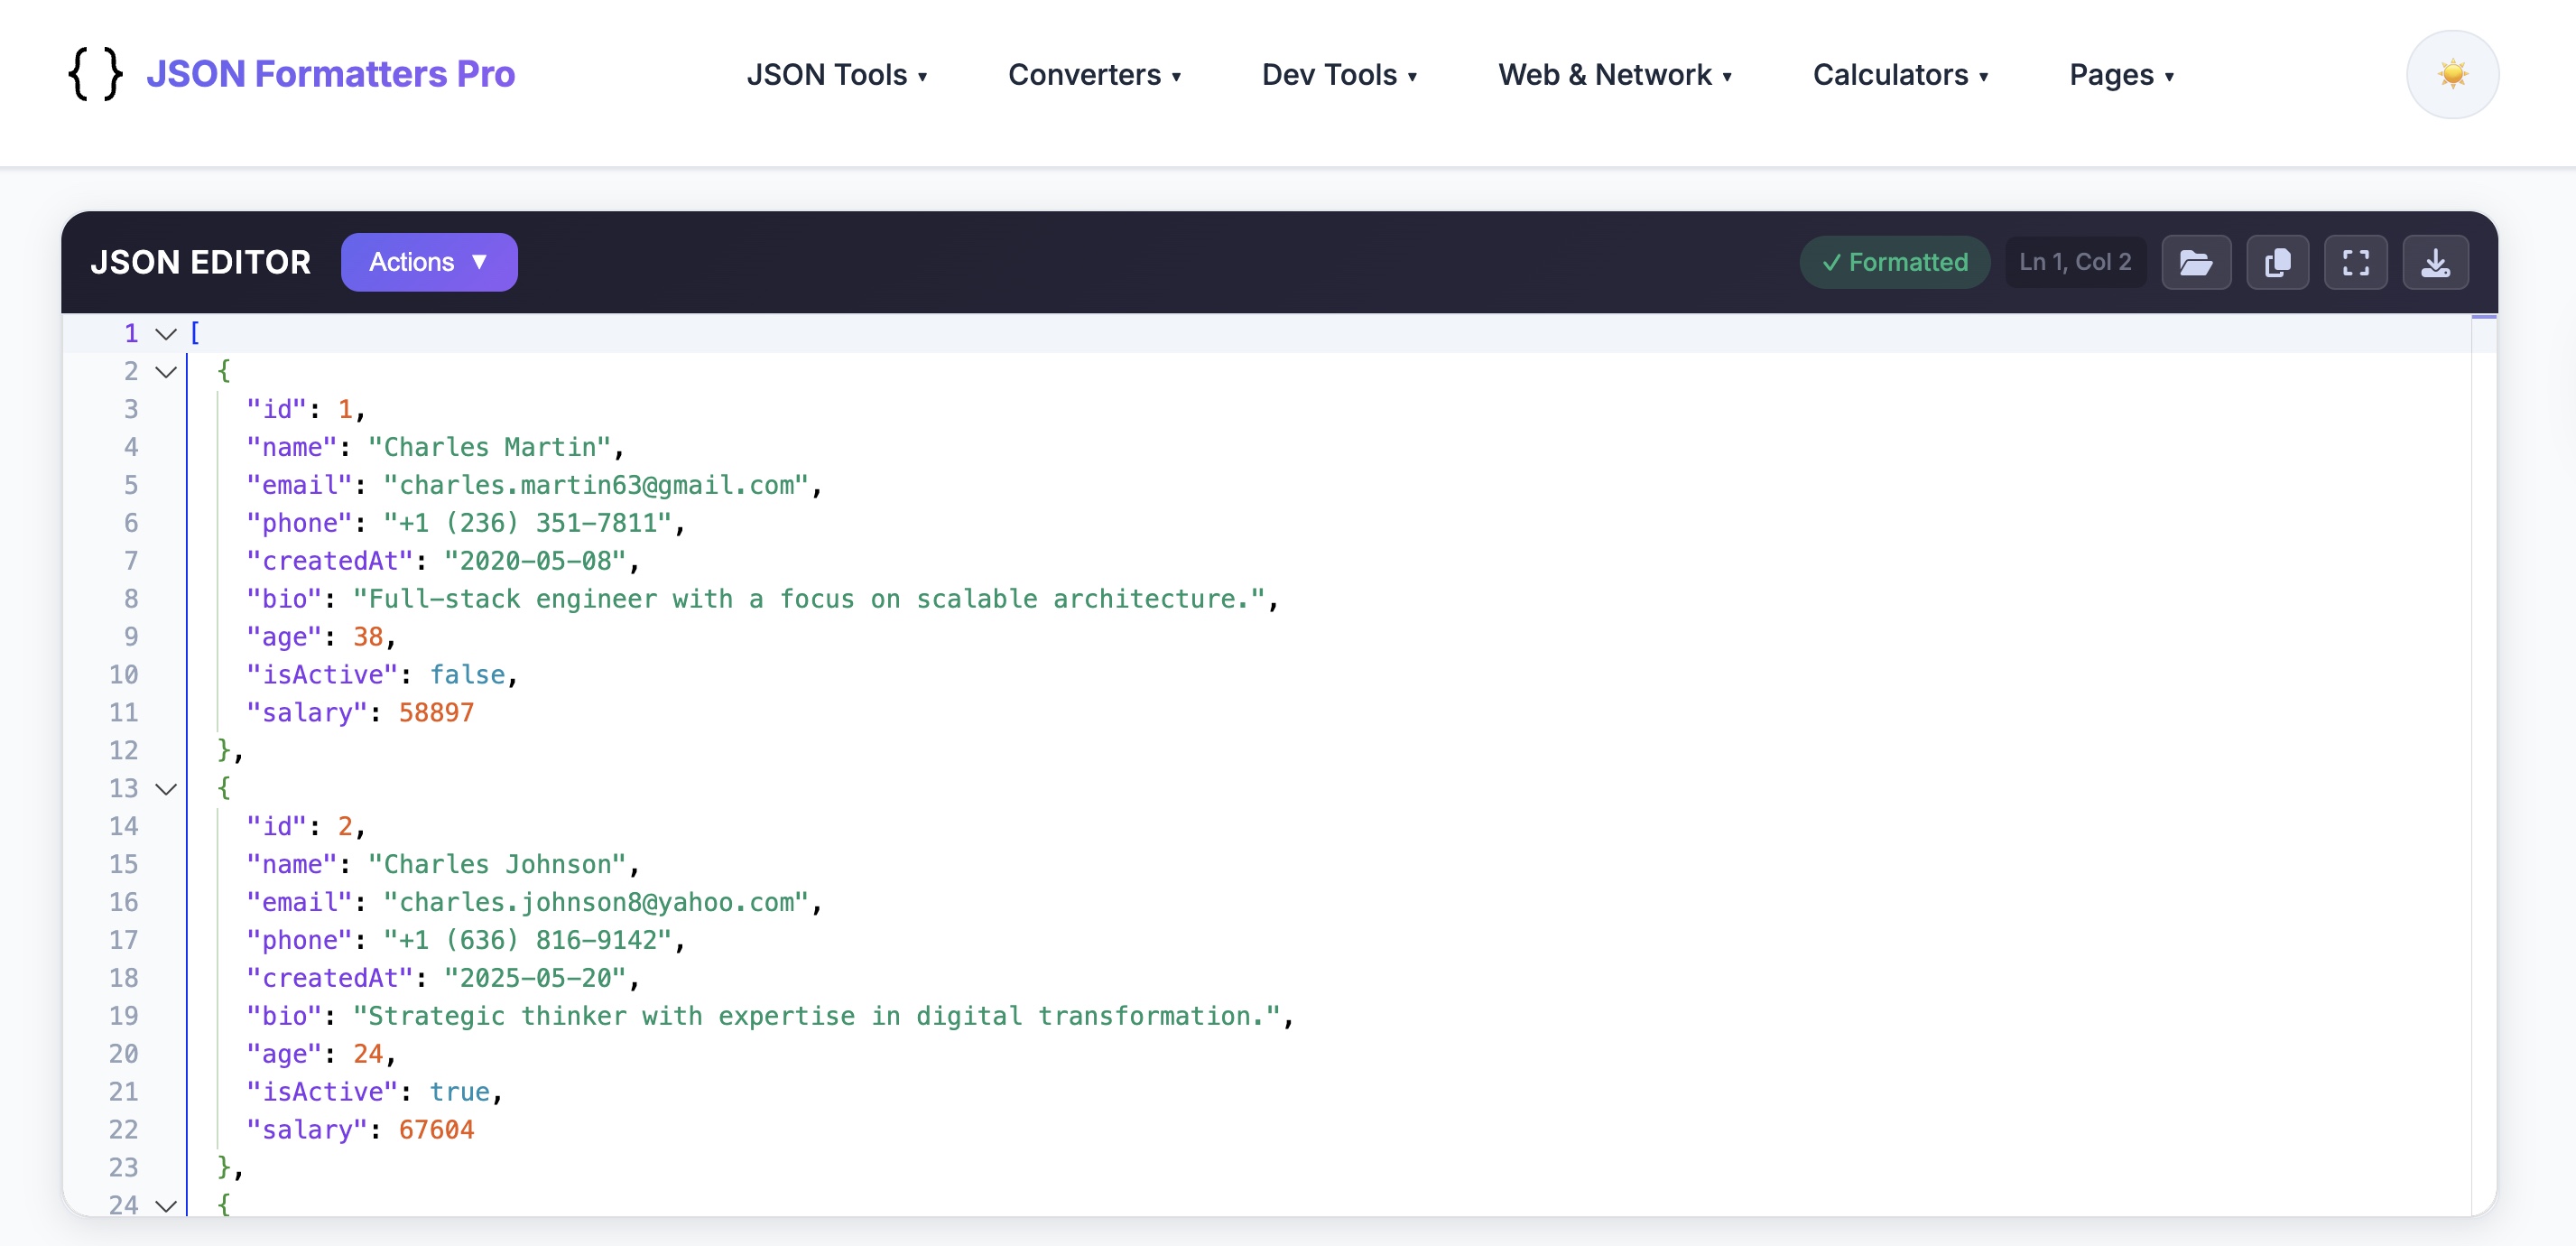Image resolution: width=2576 pixels, height=1246 pixels.
Task: Toggle light/dark theme with the sun icon
Action: click(2452, 73)
